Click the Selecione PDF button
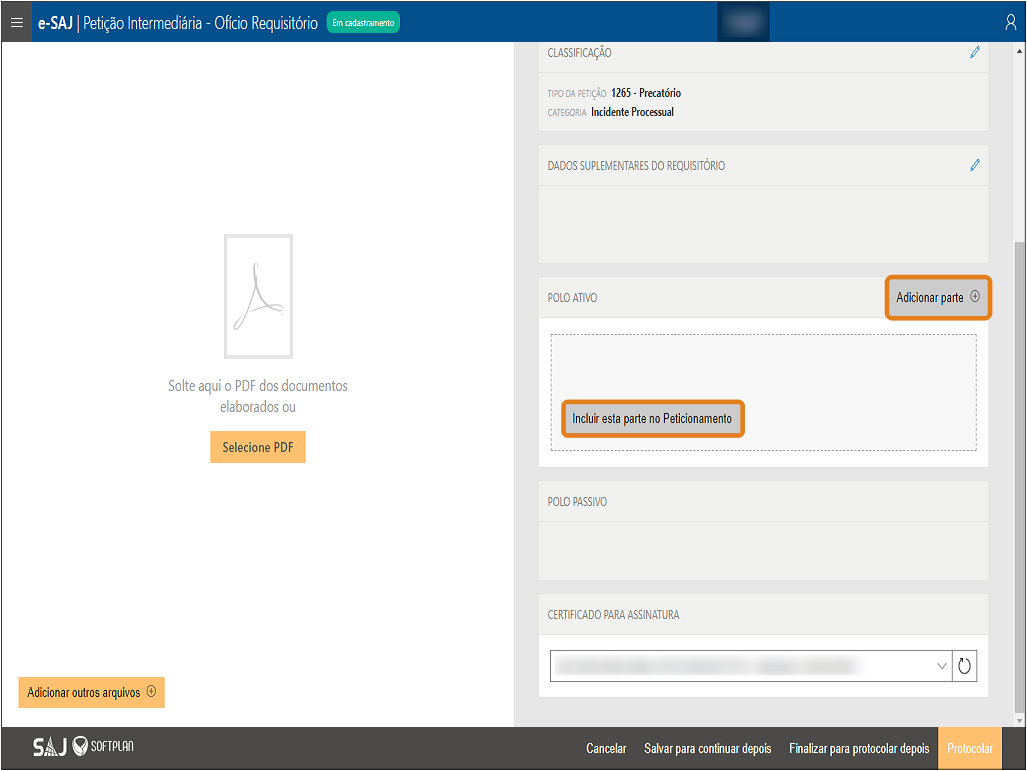This screenshot has height=771, width=1027. coord(257,447)
